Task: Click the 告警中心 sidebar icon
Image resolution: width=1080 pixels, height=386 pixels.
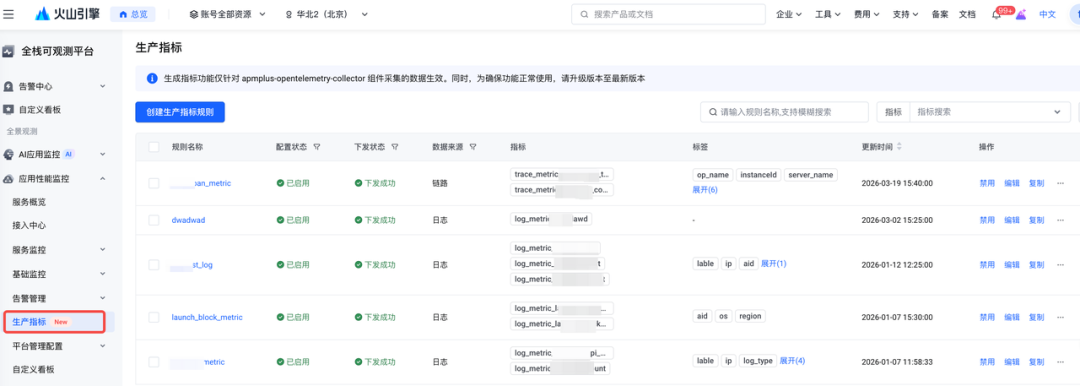Action: [9, 87]
